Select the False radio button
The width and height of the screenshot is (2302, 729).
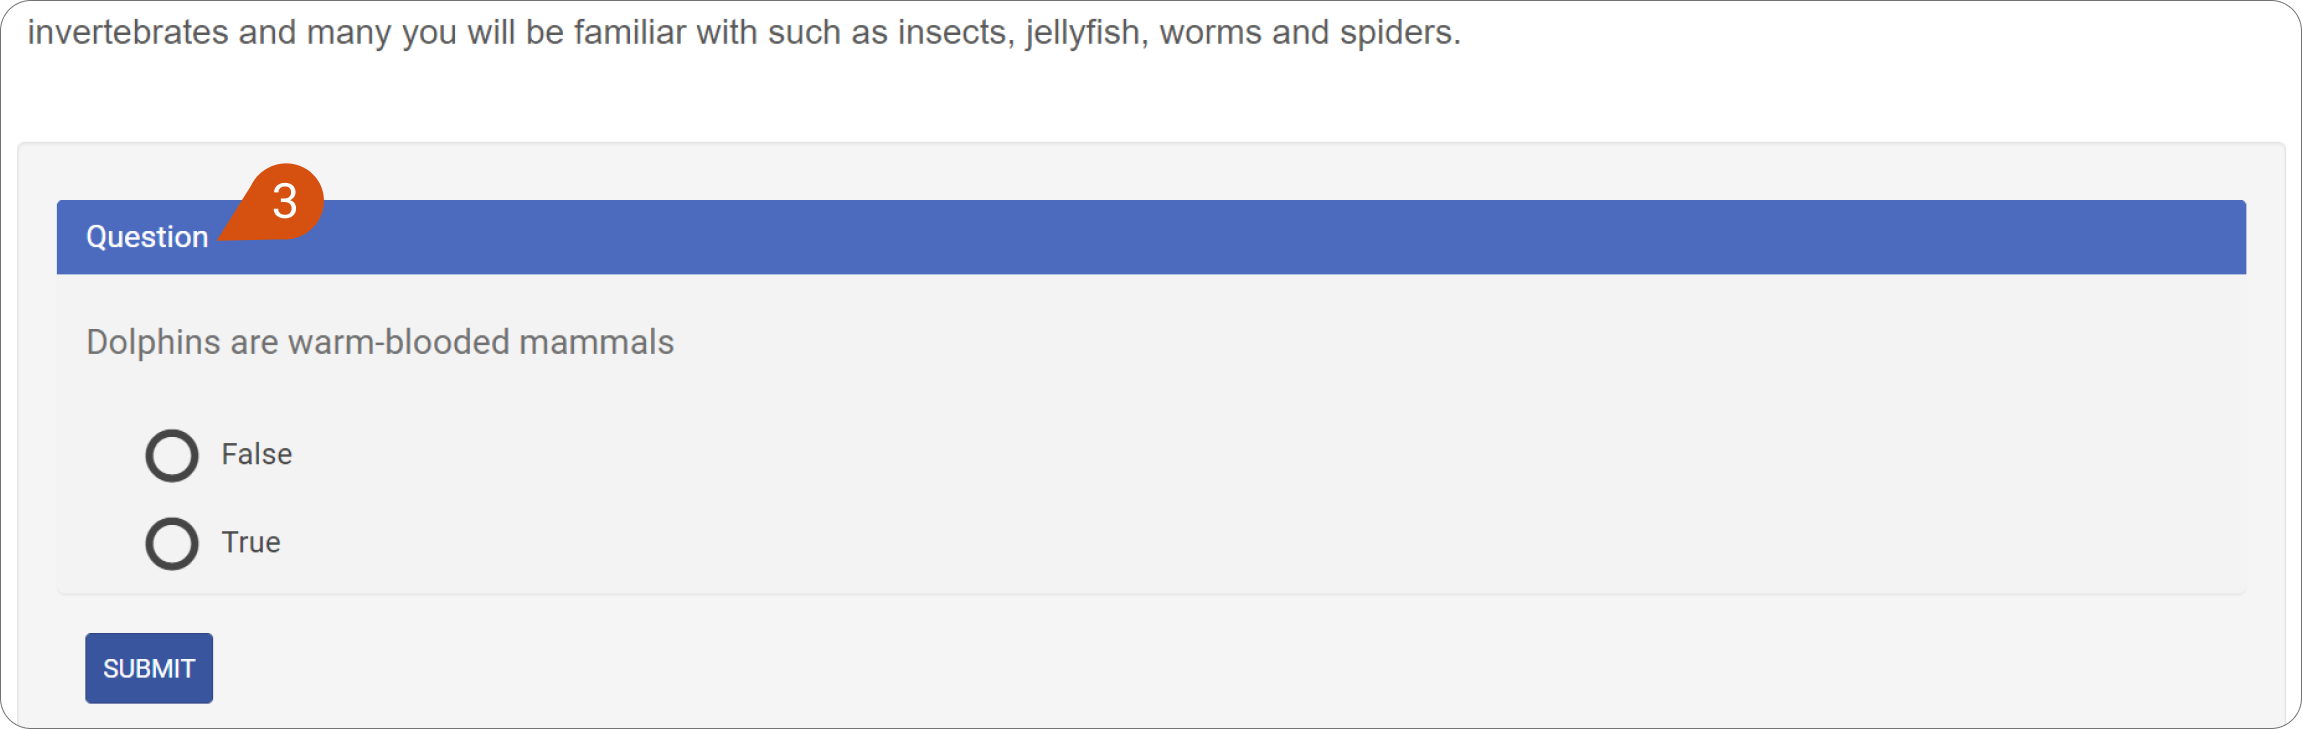pyautogui.click(x=172, y=456)
